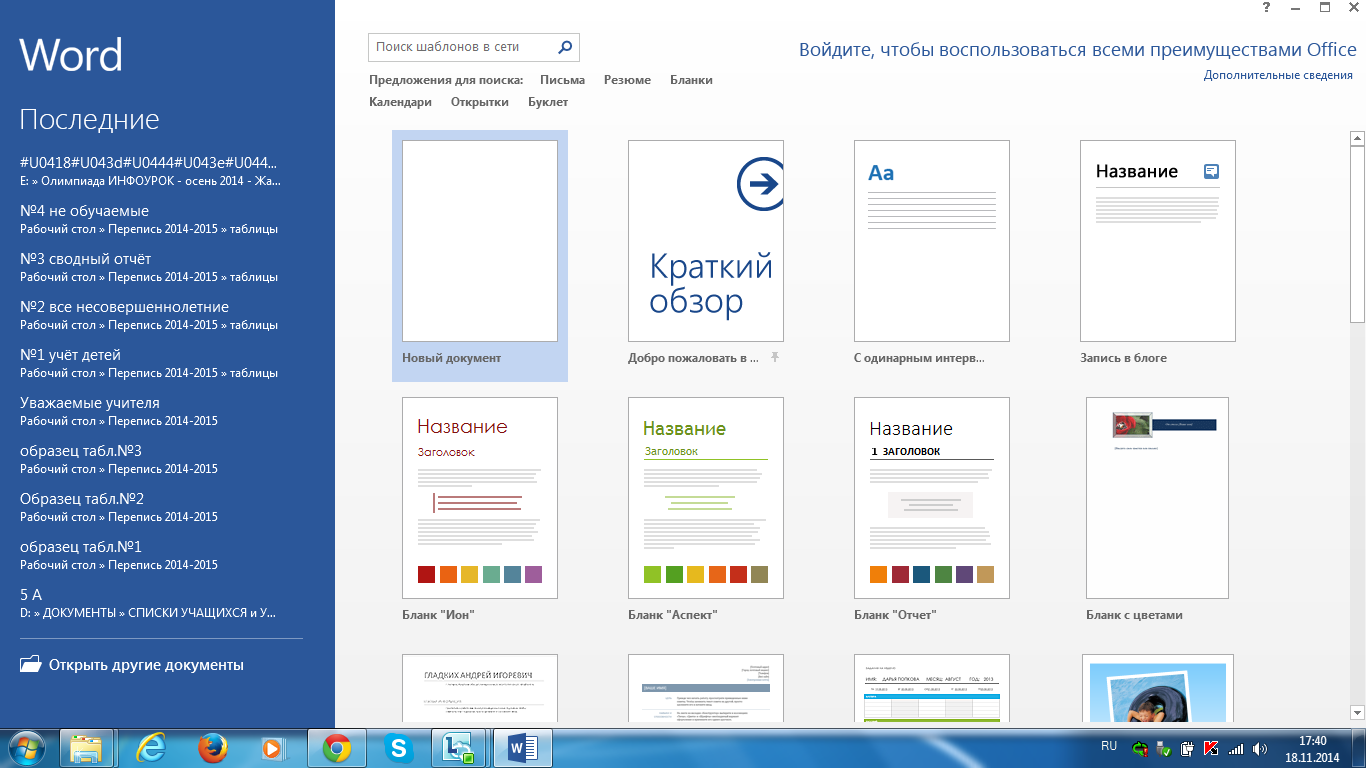Click the clock showing 17:40
Screen dimensions: 1366x768
(1312, 740)
